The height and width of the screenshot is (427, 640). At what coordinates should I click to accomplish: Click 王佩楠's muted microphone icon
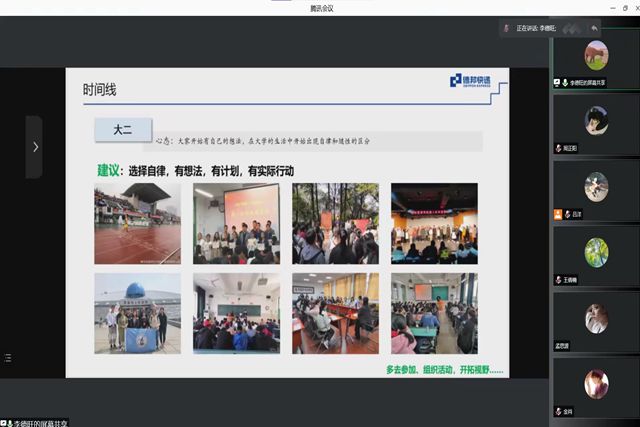pyautogui.click(x=558, y=280)
